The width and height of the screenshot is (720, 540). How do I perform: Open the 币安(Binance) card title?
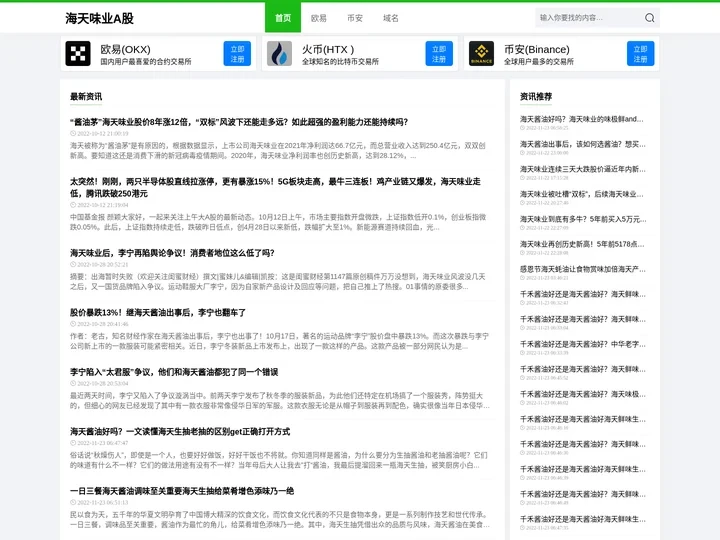(x=537, y=49)
